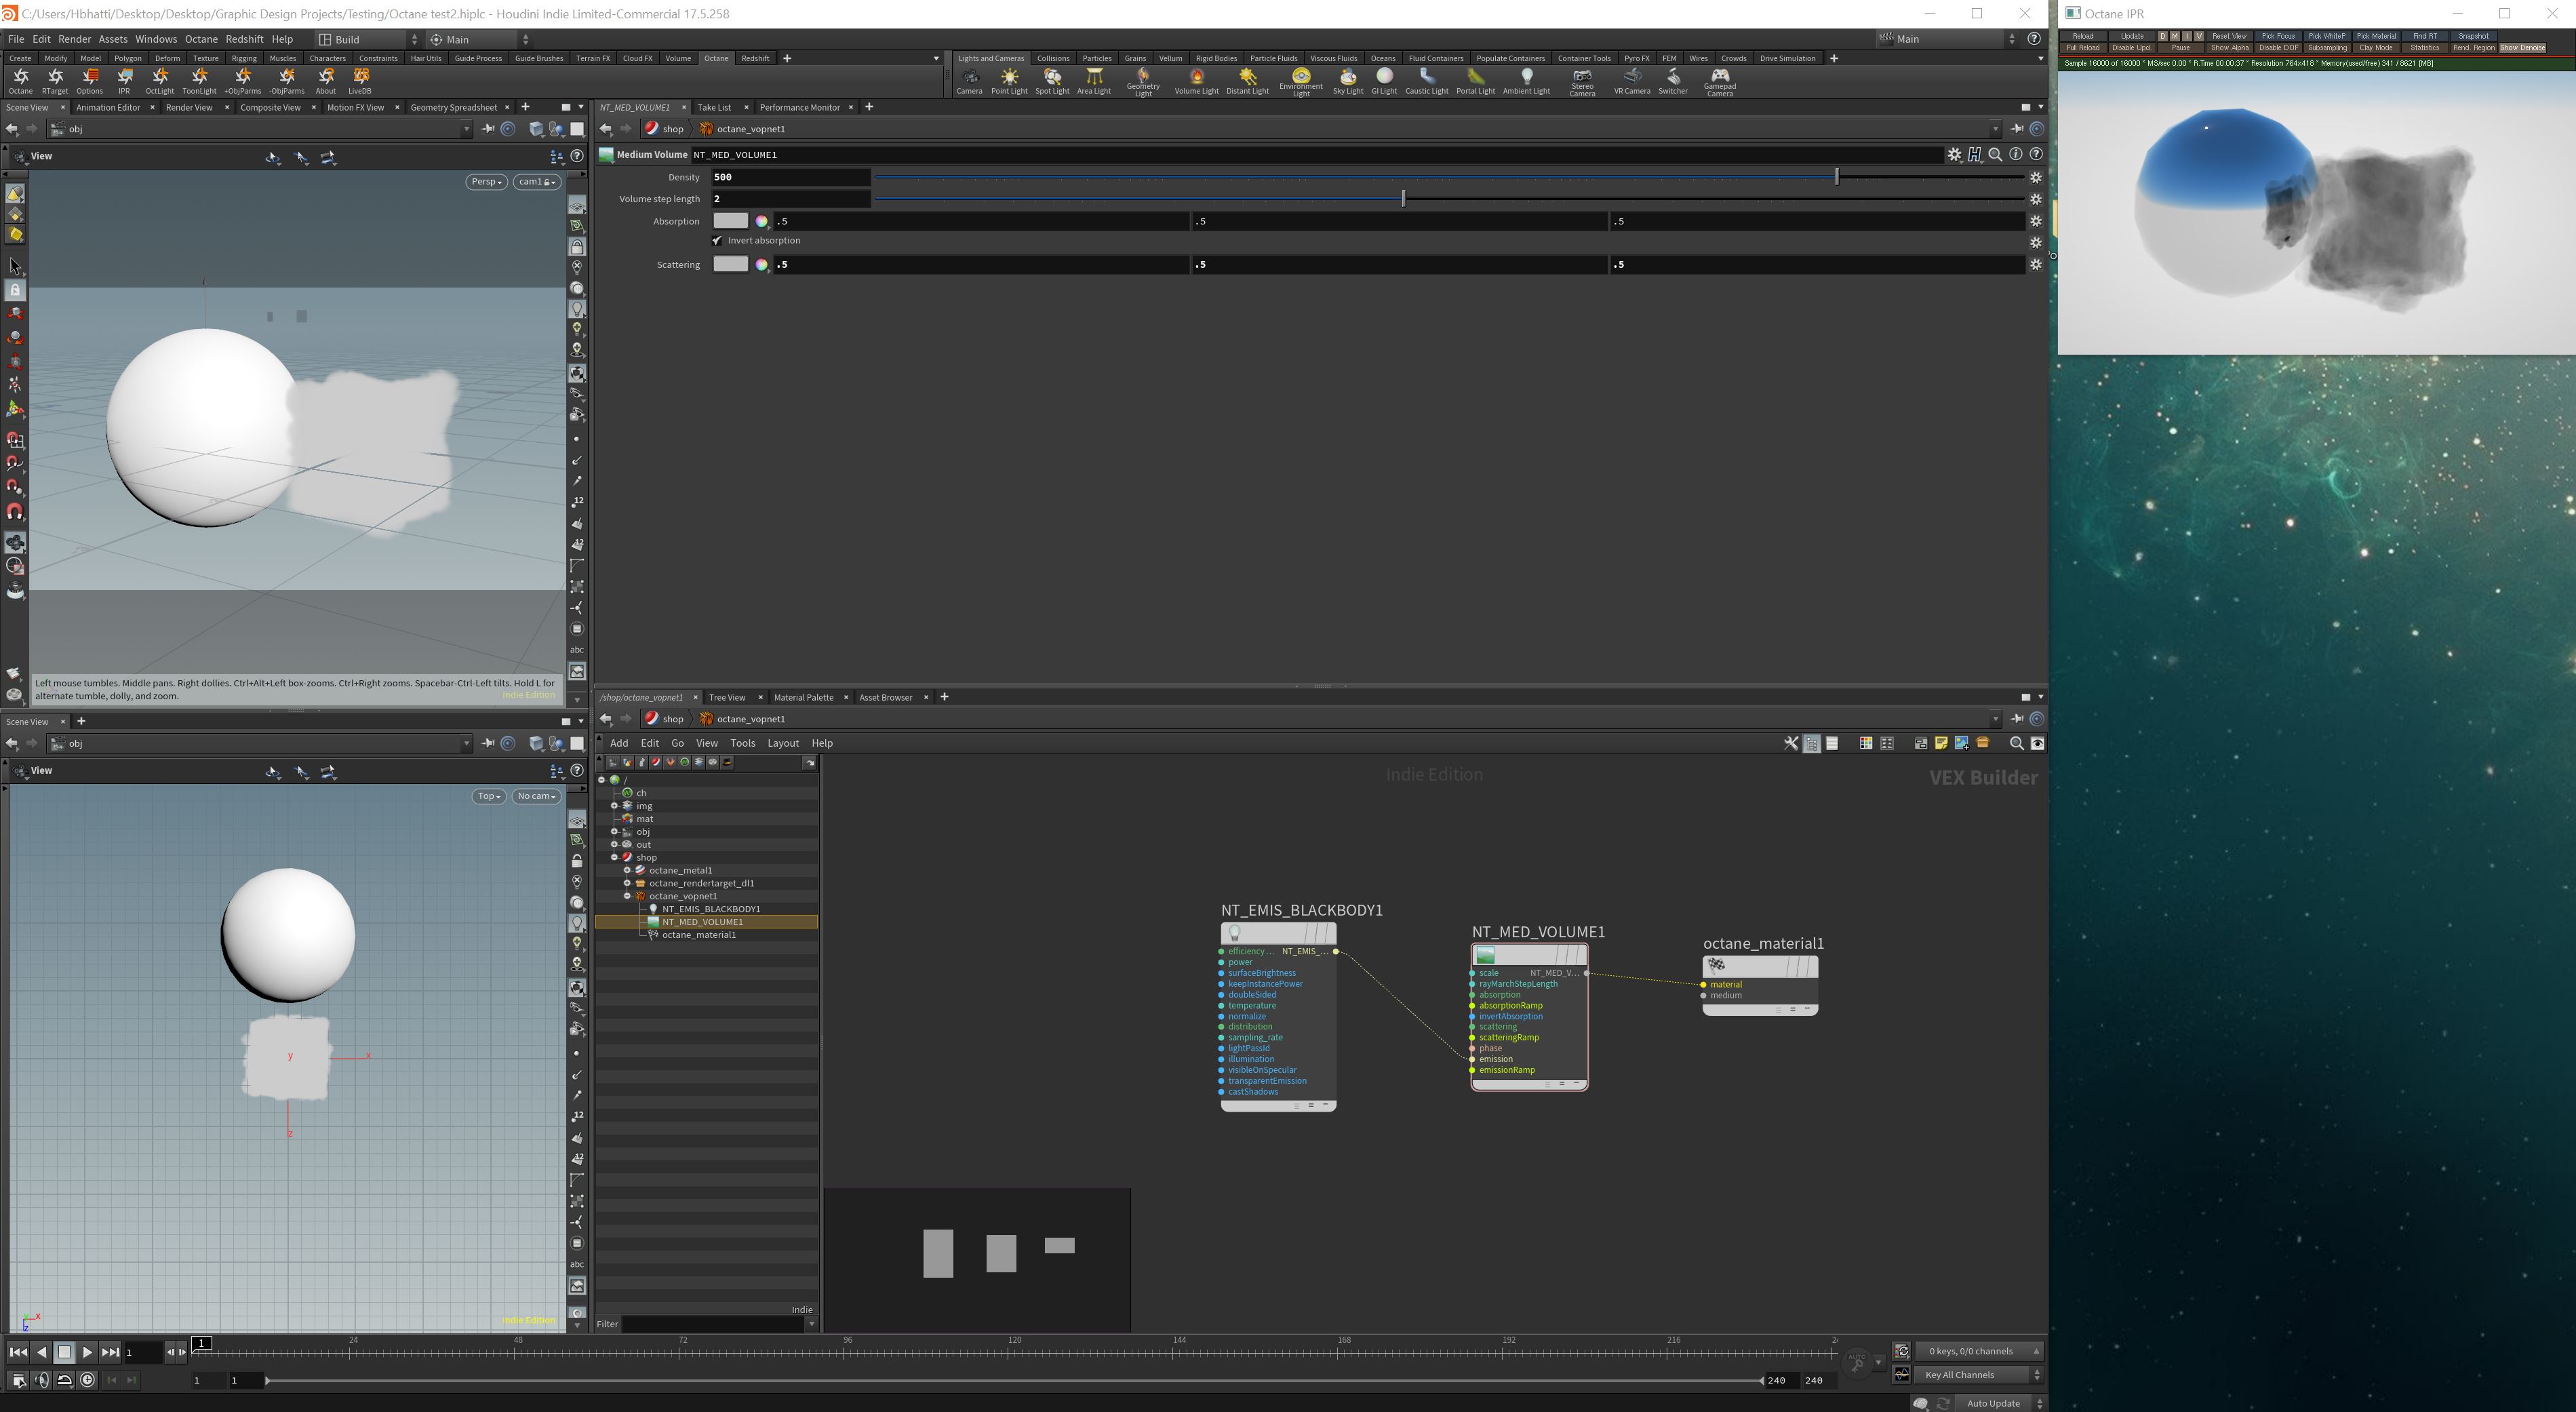Open the Redshift menu
2576x1412 pixels.
(x=244, y=39)
